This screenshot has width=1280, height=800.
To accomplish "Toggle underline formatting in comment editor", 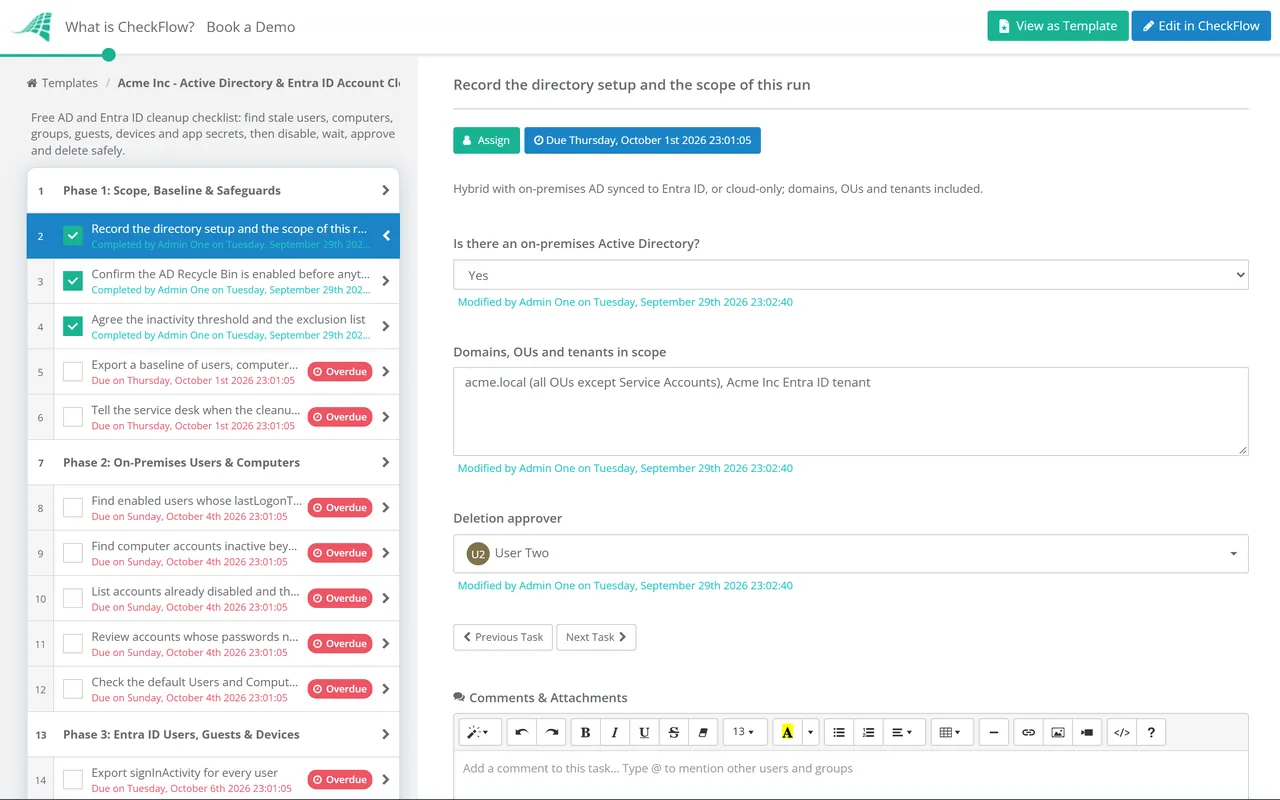I will coord(644,732).
